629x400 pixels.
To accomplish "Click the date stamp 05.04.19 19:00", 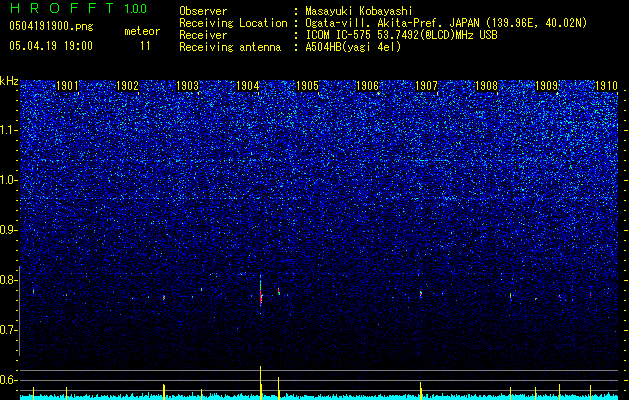I will (51, 46).
